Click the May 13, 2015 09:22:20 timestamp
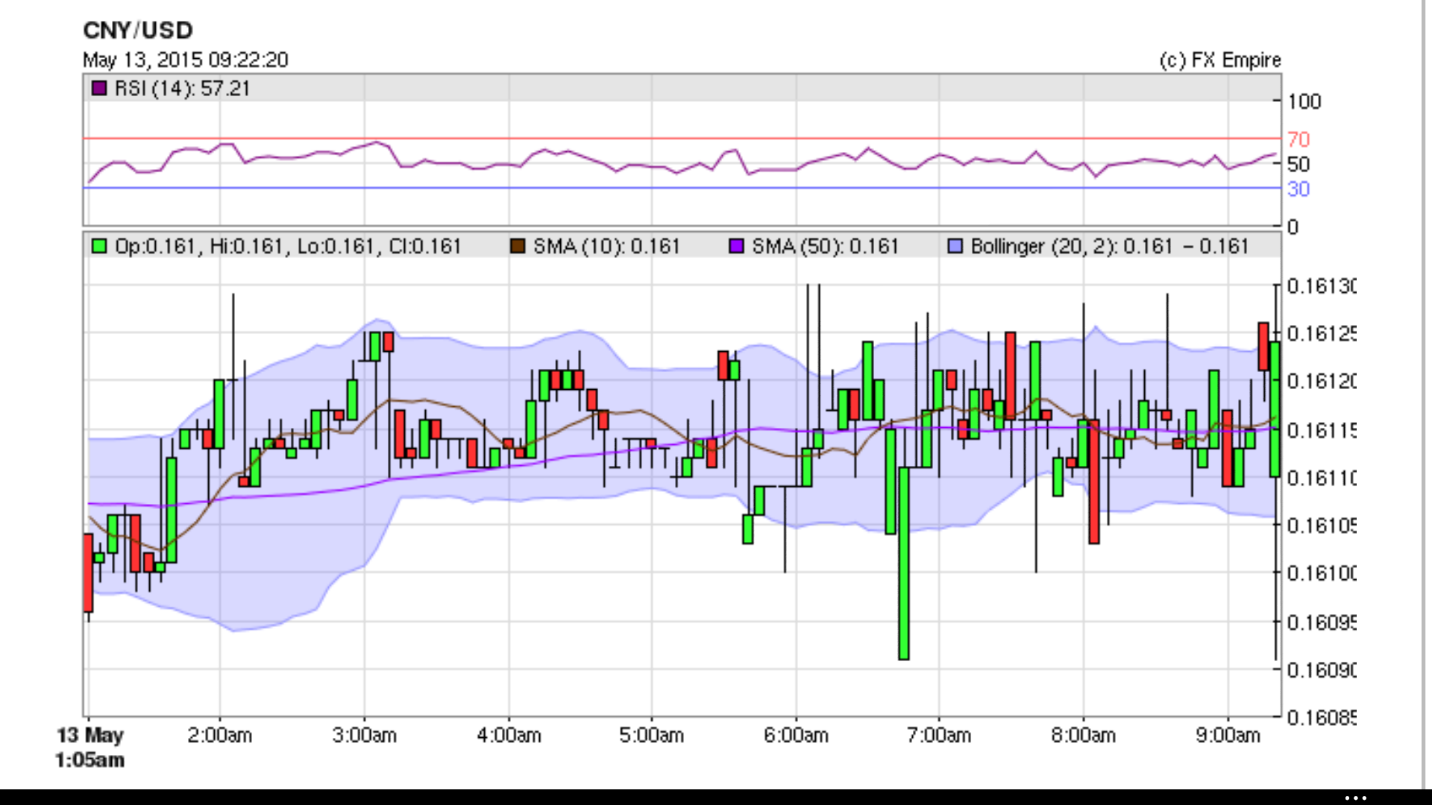The width and height of the screenshot is (1432, 805). (x=185, y=60)
